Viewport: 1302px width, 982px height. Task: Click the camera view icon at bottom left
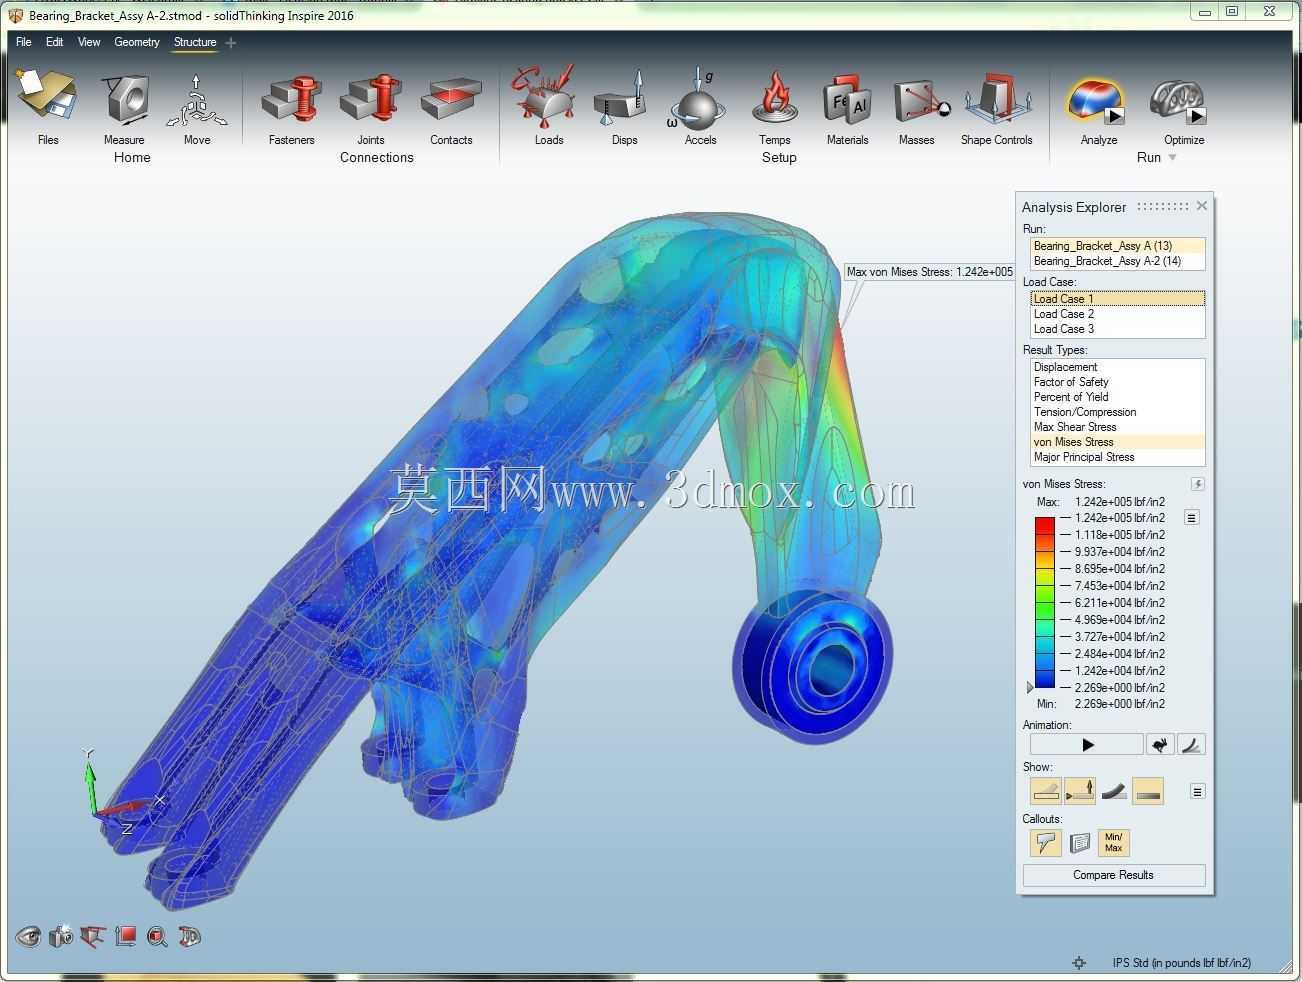coord(61,937)
